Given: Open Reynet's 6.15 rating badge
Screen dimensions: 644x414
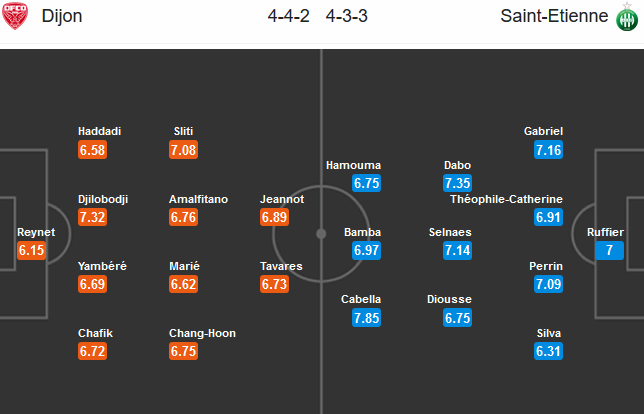Looking at the screenshot, I should point(33,251).
